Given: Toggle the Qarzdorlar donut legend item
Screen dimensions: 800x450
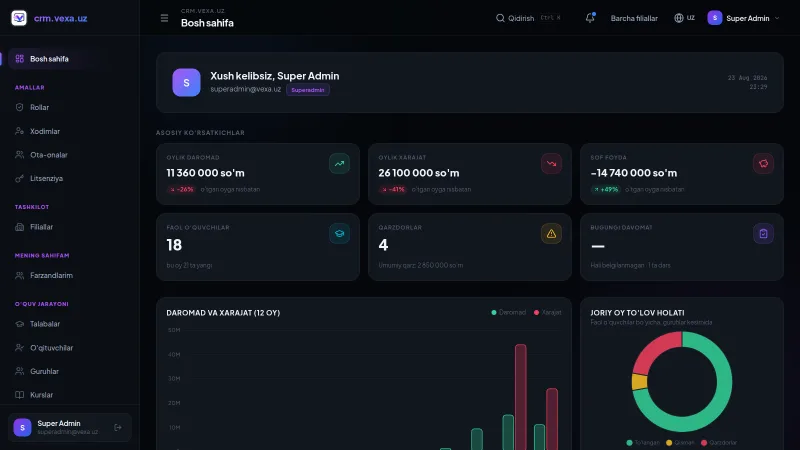Looking at the screenshot, I should [x=718, y=443].
